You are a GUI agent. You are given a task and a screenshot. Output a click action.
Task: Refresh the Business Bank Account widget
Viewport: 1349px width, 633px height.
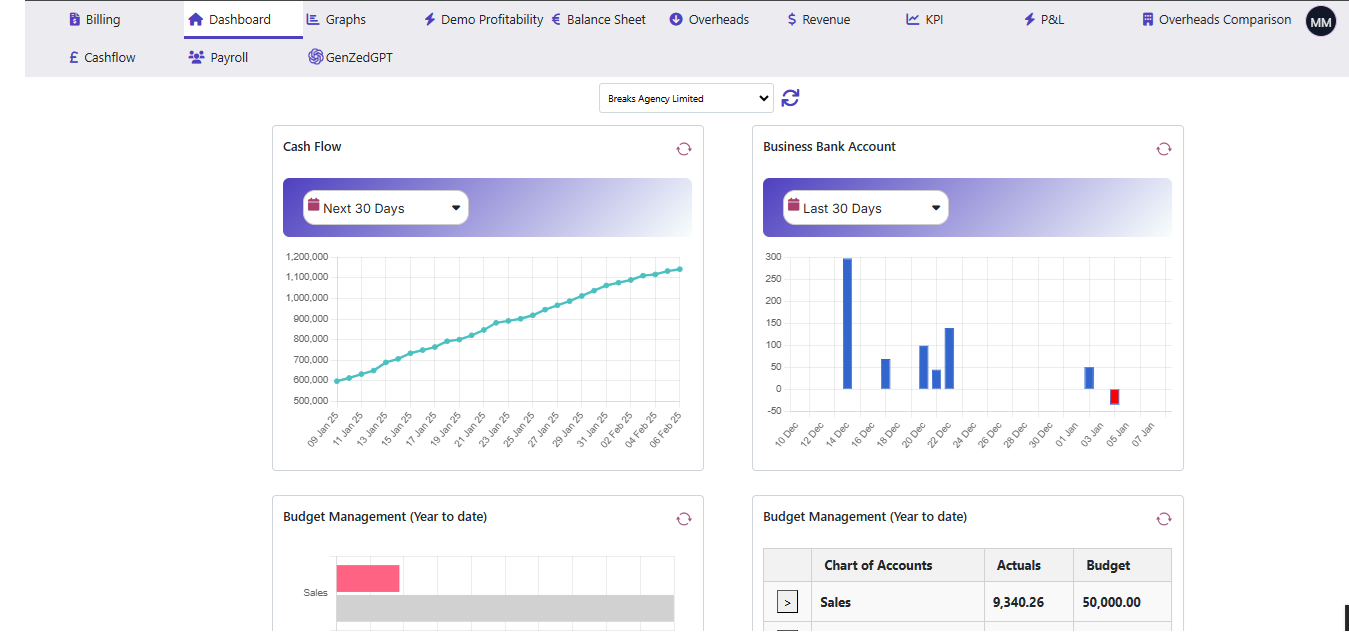coord(1163,149)
